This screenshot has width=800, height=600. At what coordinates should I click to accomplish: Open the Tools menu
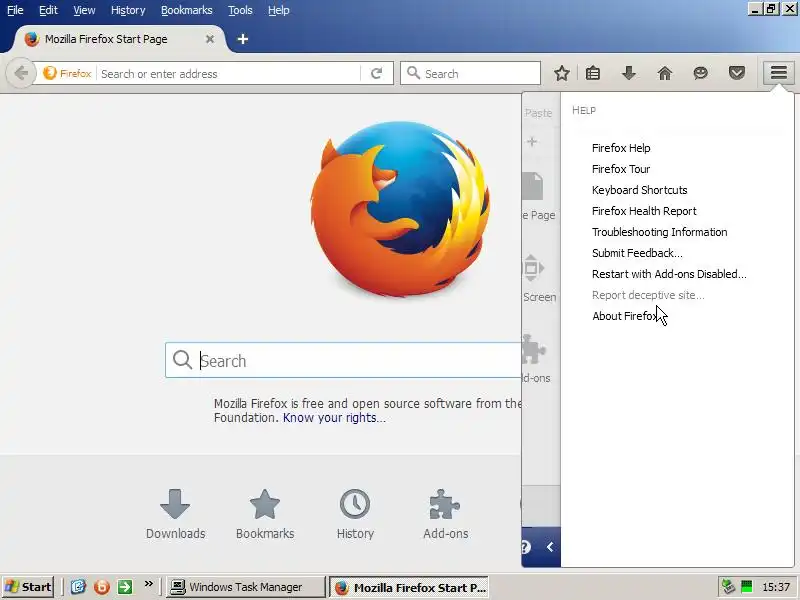point(240,10)
